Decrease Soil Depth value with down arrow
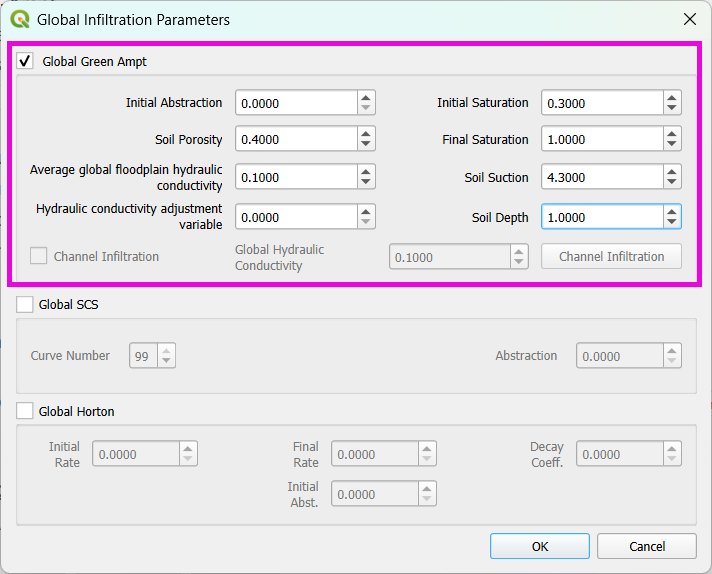The height and width of the screenshot is (574, 712). [672, 222]
